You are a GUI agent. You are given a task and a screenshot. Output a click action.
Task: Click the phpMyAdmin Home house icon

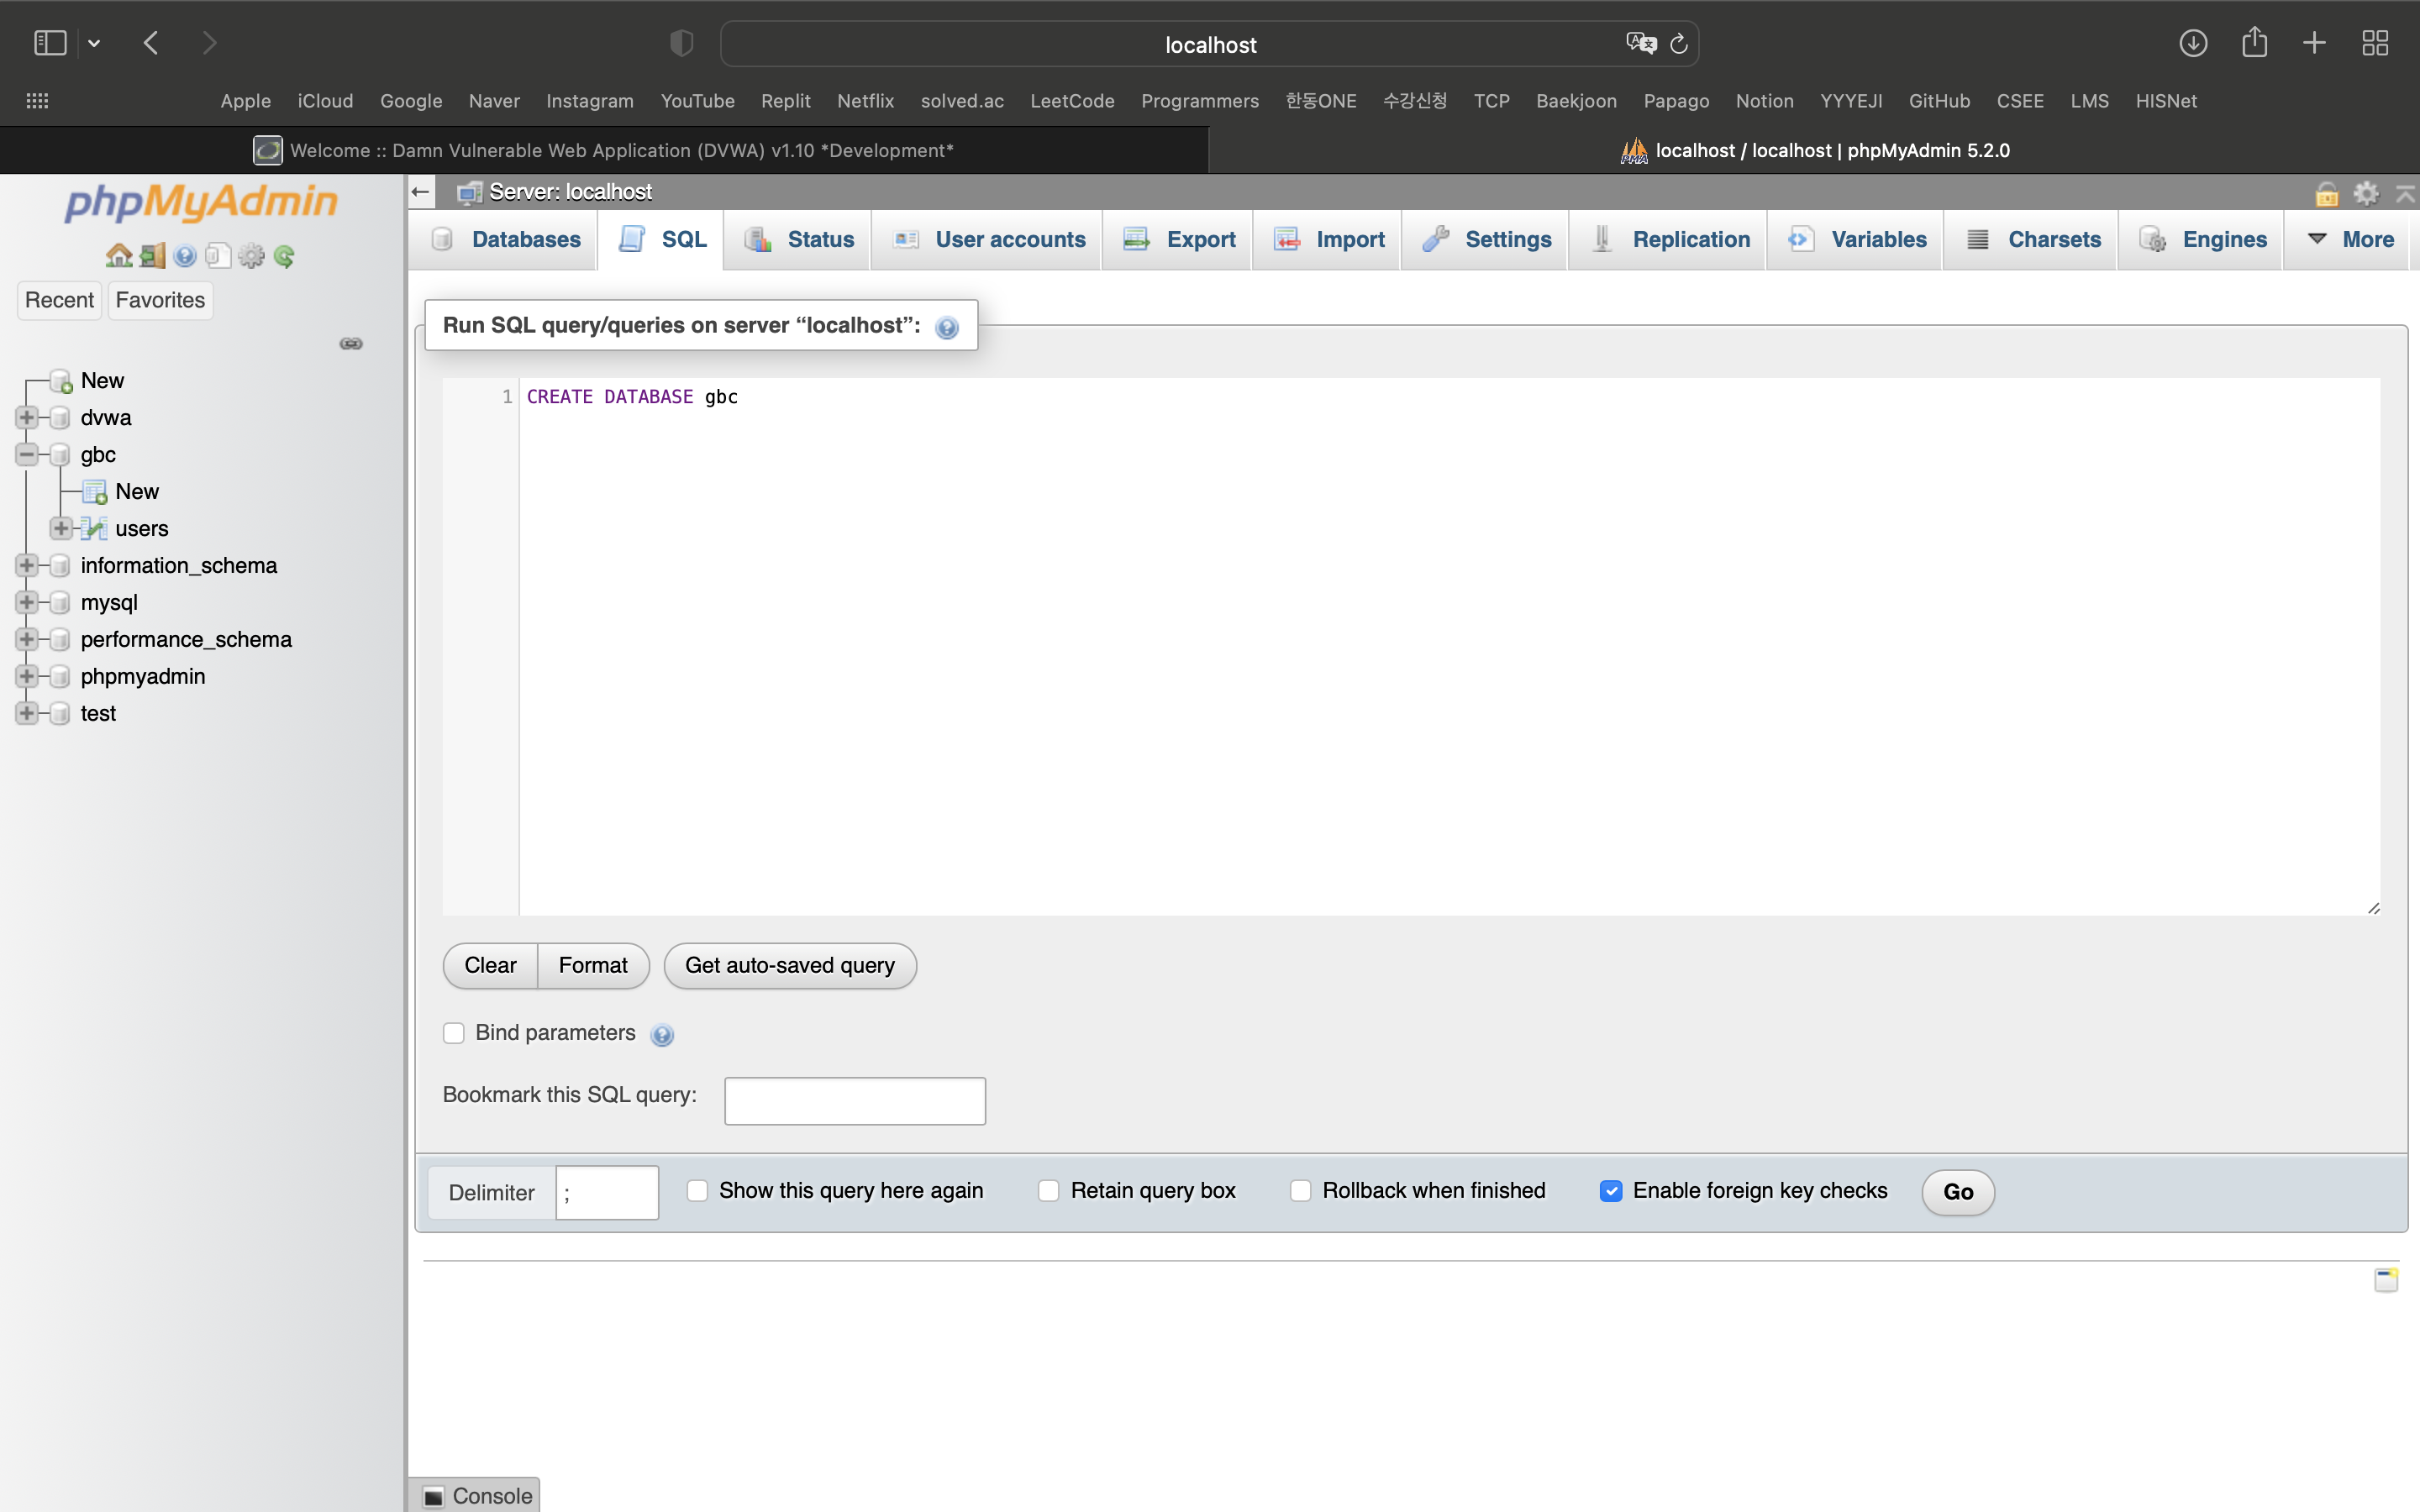(x=118, y=256)
